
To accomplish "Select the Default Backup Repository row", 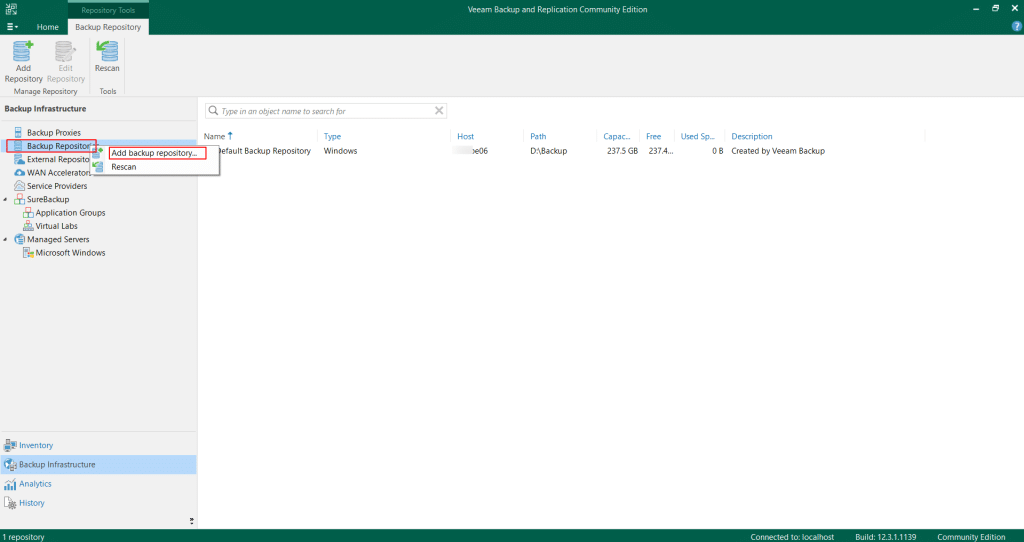I will pos(562,151).
